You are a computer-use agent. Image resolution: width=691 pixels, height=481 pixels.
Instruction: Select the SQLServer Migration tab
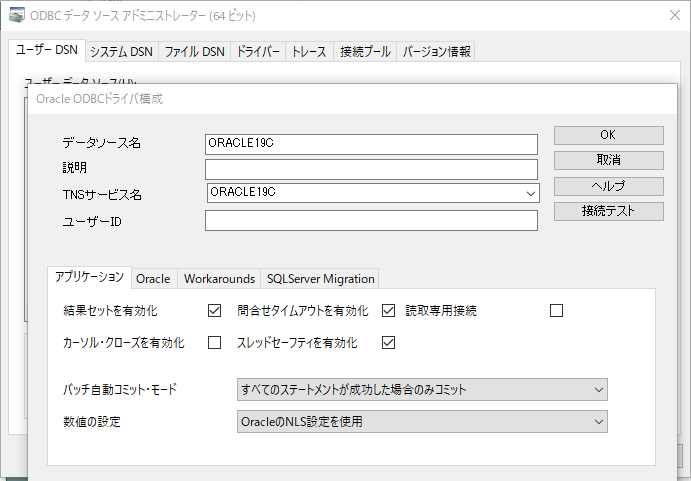pyautogui.click(x=320, y=279)
